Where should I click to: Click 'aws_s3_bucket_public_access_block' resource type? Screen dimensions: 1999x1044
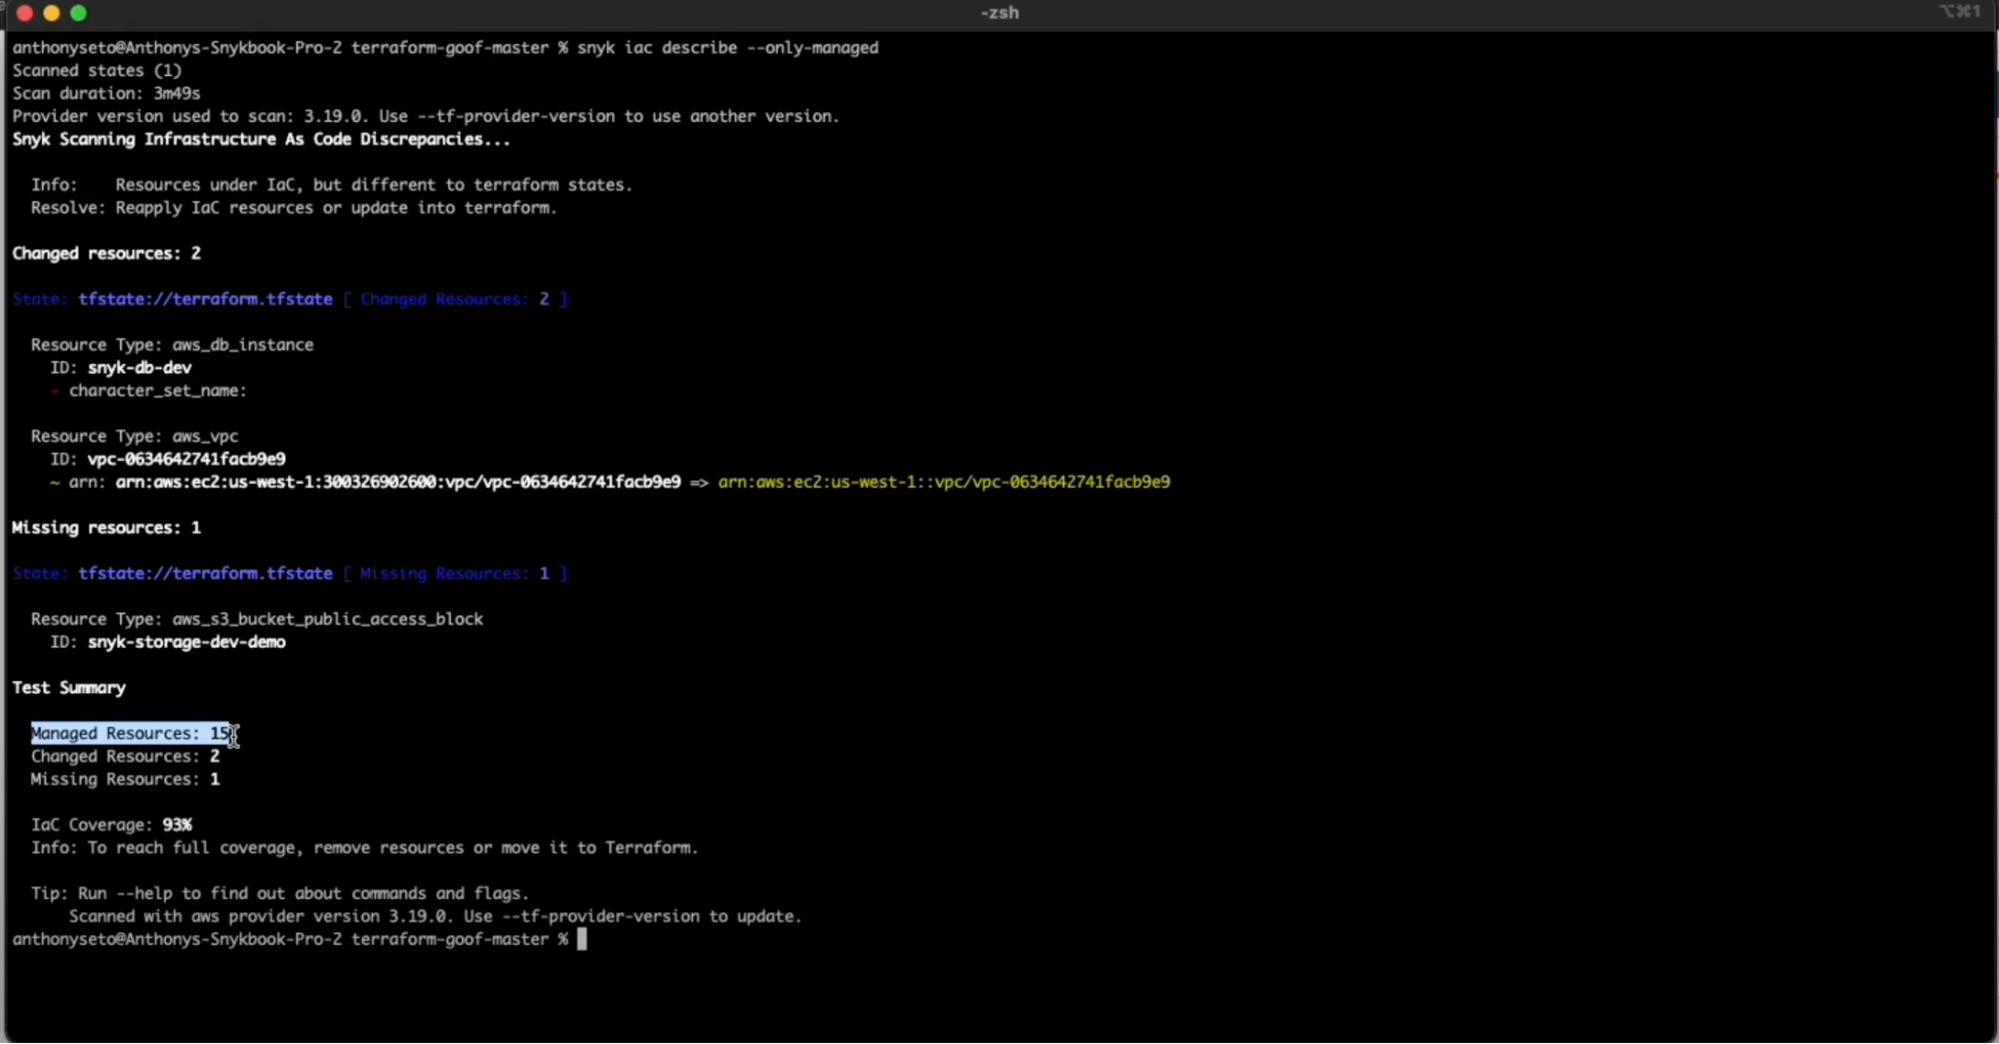327,620
